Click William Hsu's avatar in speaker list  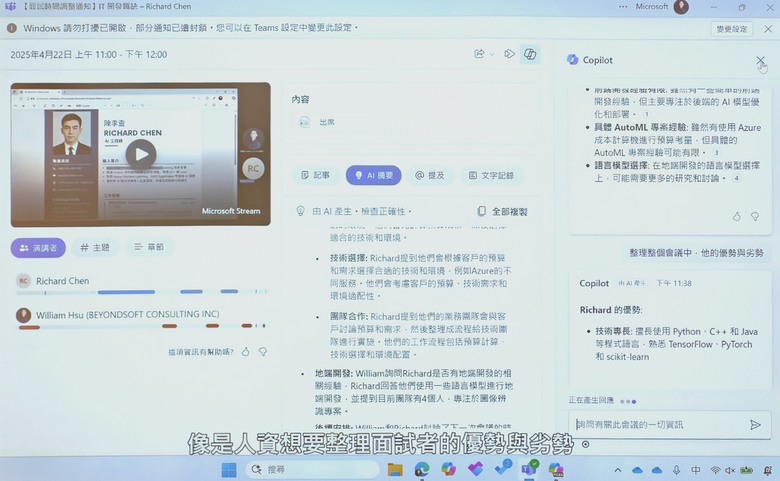point(23,315)
